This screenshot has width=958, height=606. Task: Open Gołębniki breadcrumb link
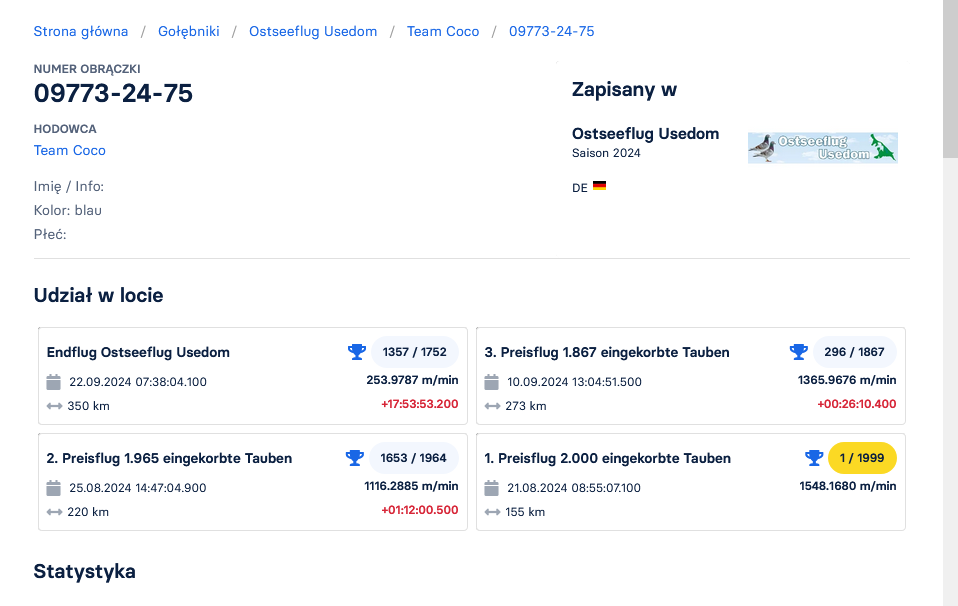pos(189,31)
